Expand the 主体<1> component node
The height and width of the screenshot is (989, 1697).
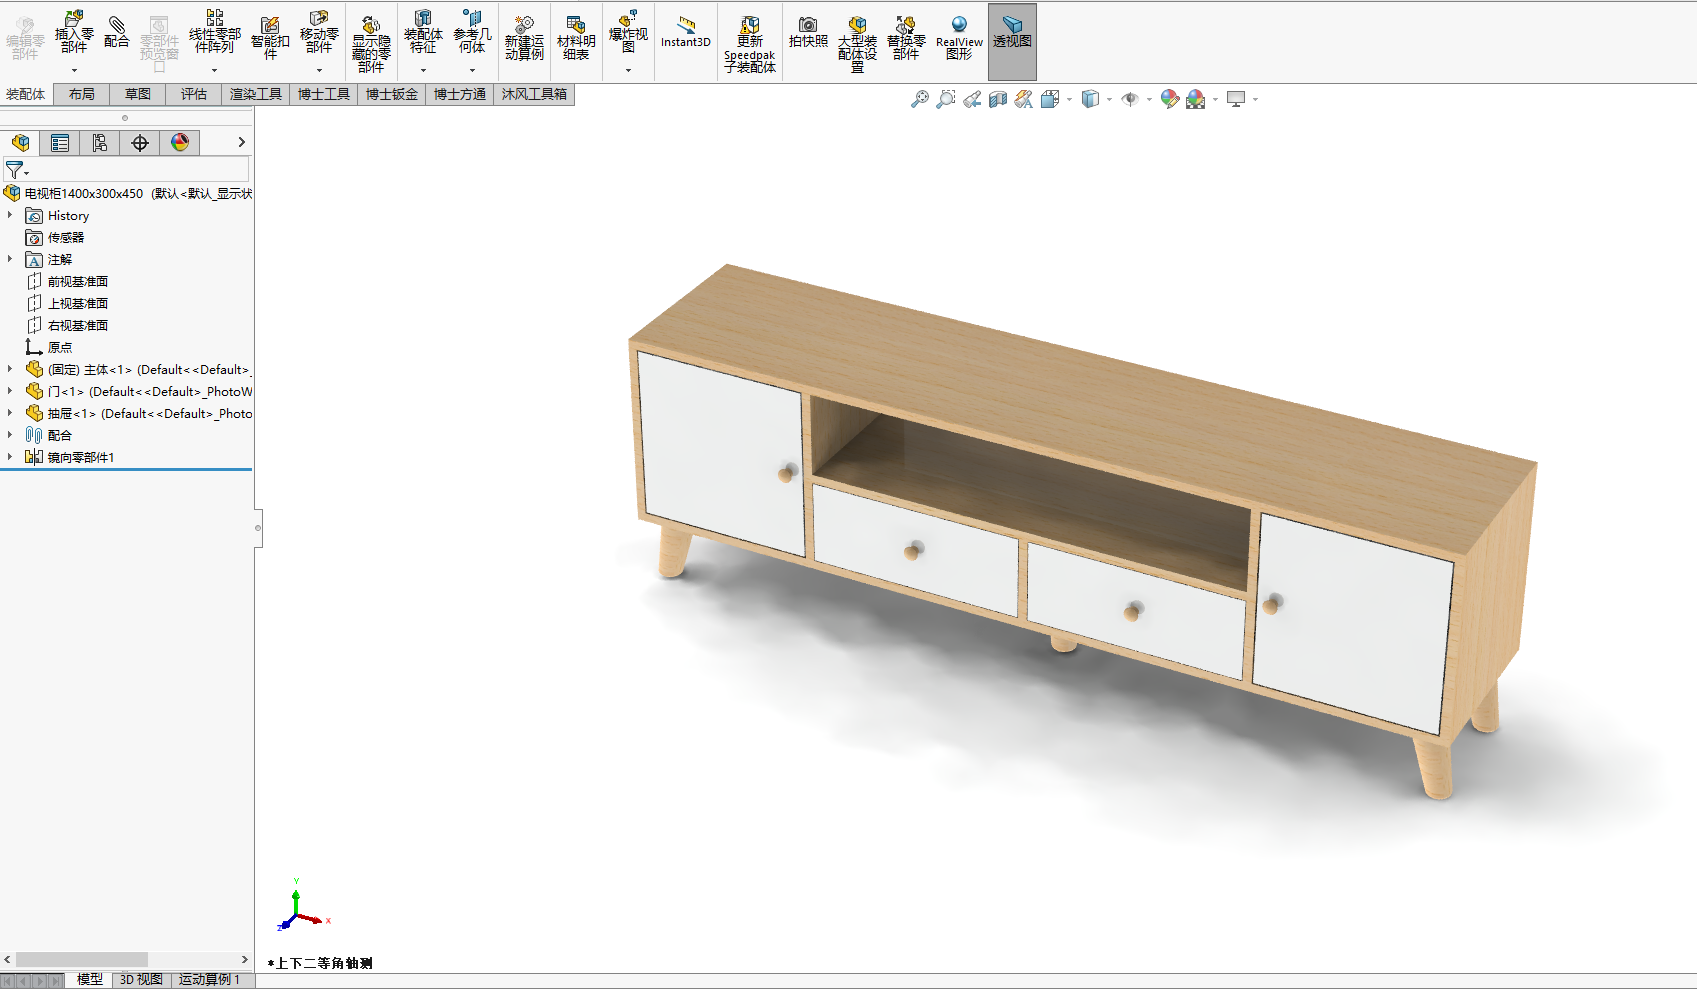coord(10,369)
